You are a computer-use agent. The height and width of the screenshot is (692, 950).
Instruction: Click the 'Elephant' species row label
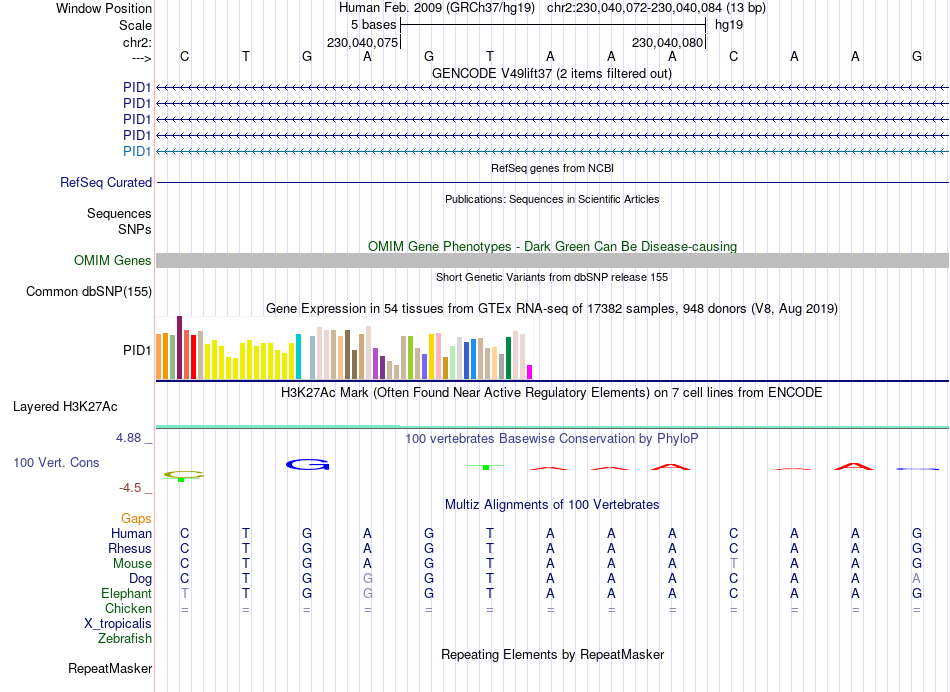pos(126,593)
